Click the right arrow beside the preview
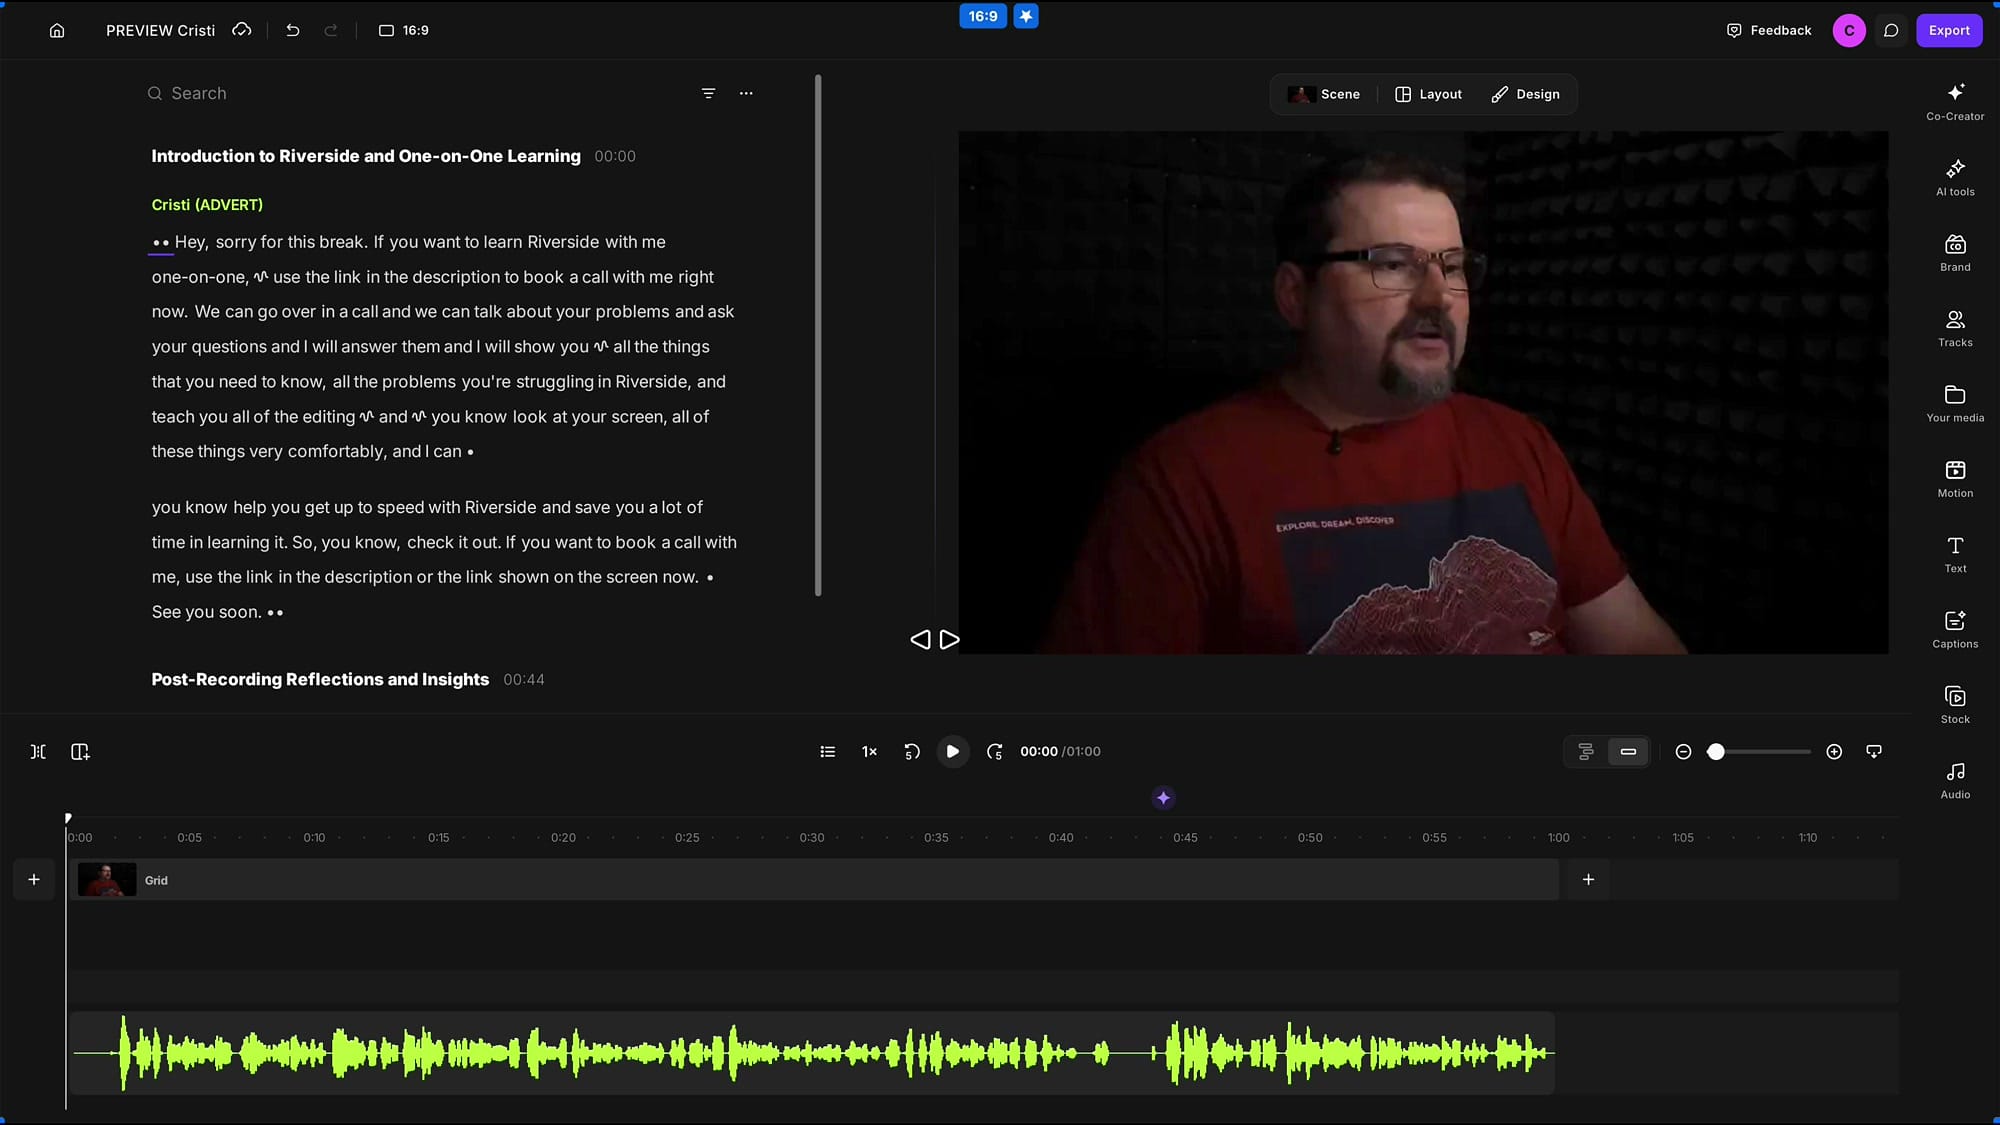 (x=950, y=639)
